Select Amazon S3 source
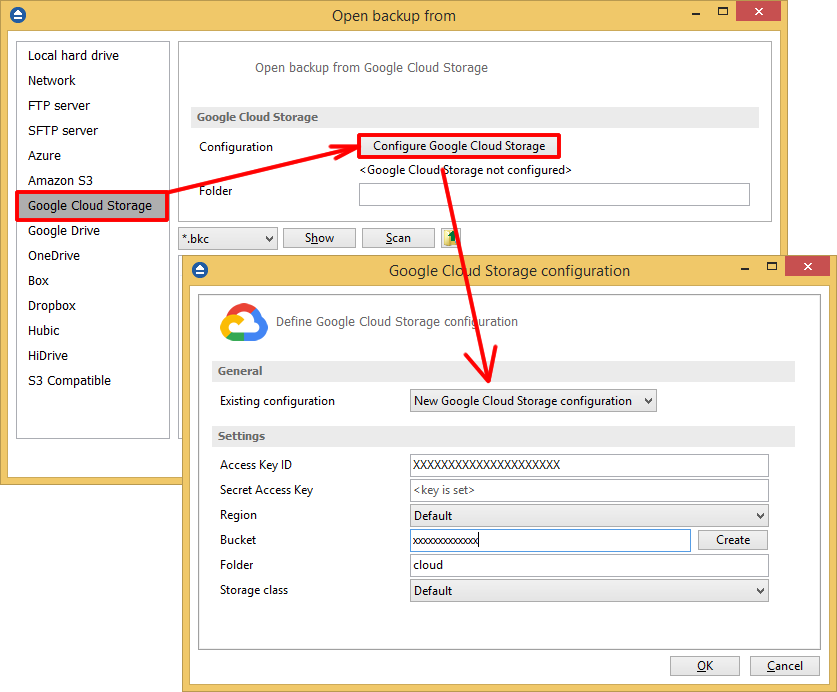 pyautogui.click(x=60, y=181)
